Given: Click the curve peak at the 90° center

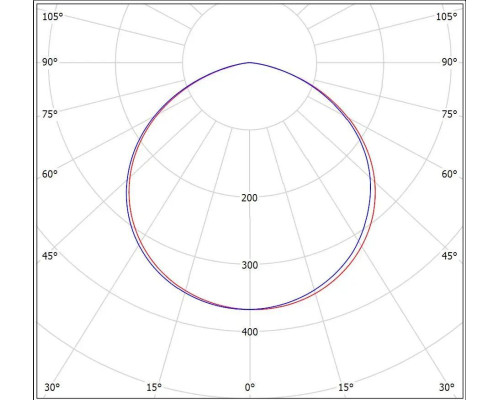Looking at the screenshot, I should tap(250, 63).
